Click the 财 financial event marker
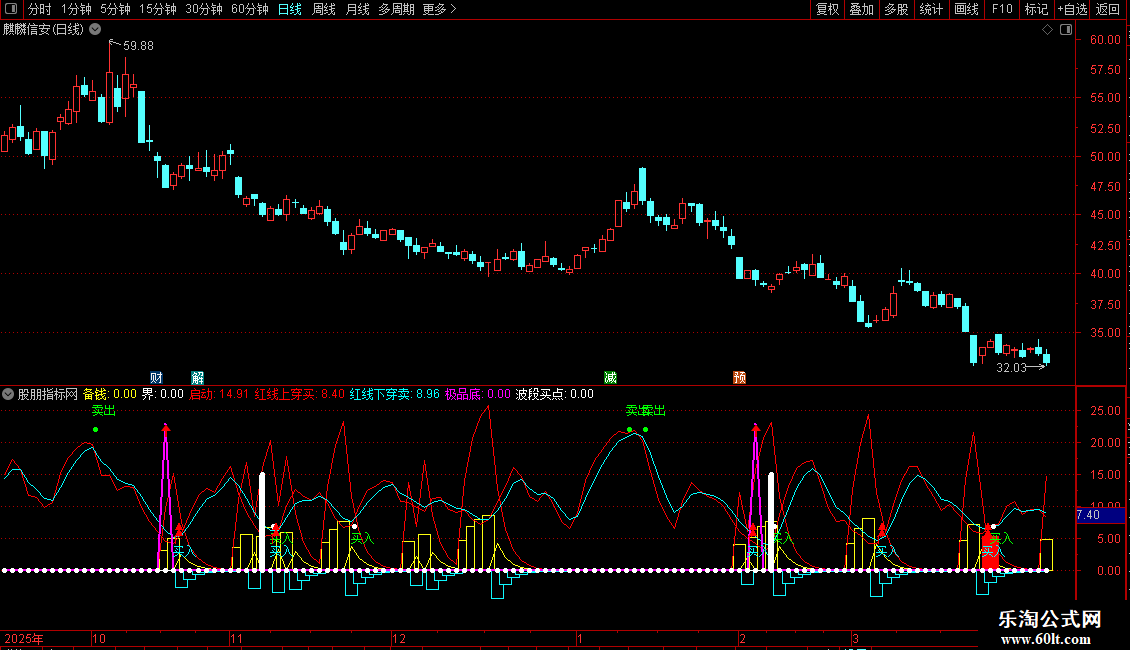The width and height of the screenshot is (1130, 650). [156, 377]
